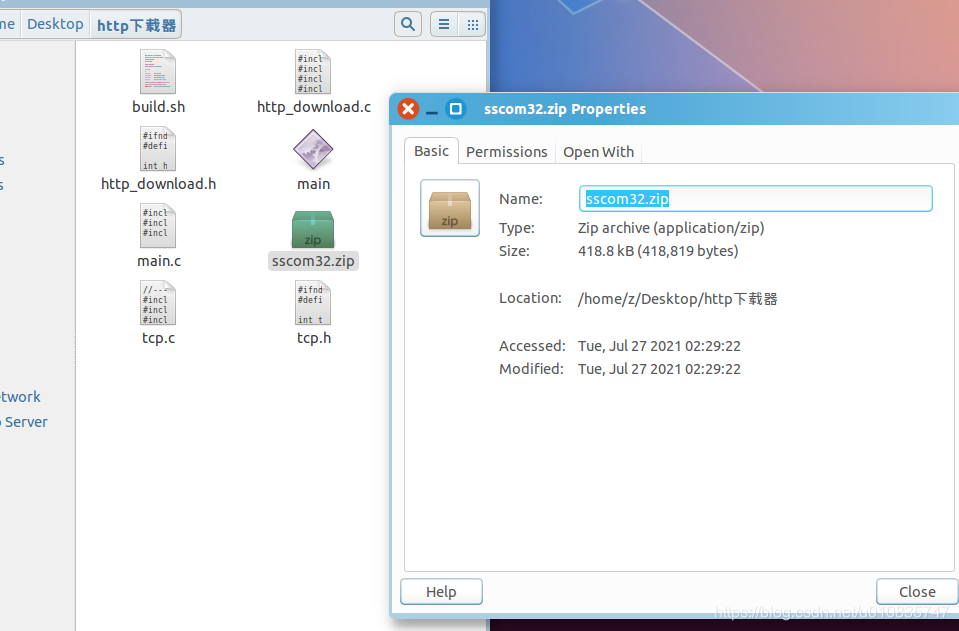959x631 pixels.
Task: Click the Close button in Properties
Action: 917,592
